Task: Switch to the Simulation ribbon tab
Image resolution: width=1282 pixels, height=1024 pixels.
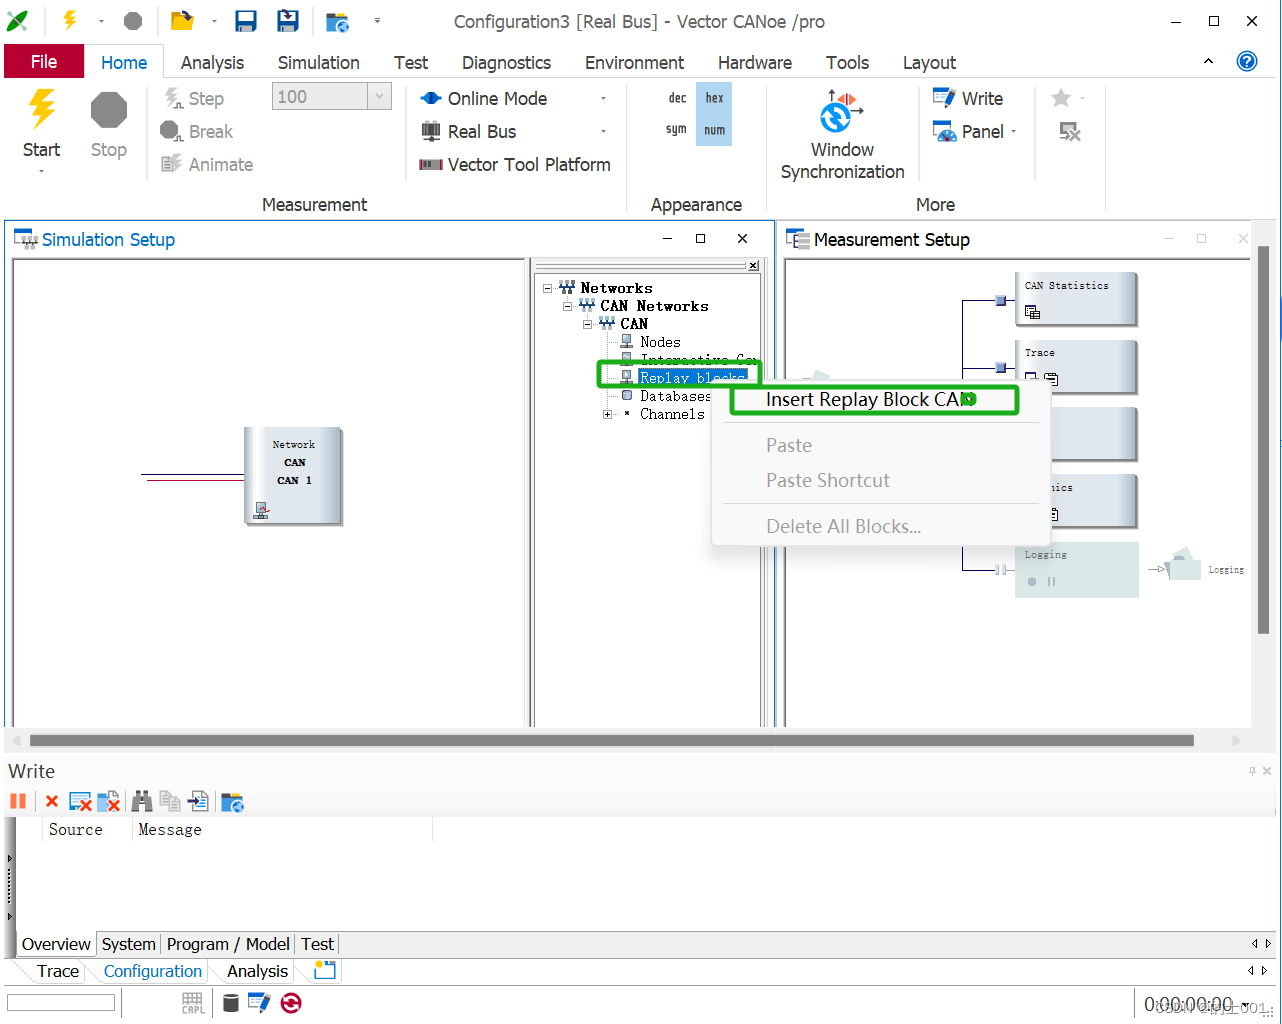Action: click(x=319, y=62)
